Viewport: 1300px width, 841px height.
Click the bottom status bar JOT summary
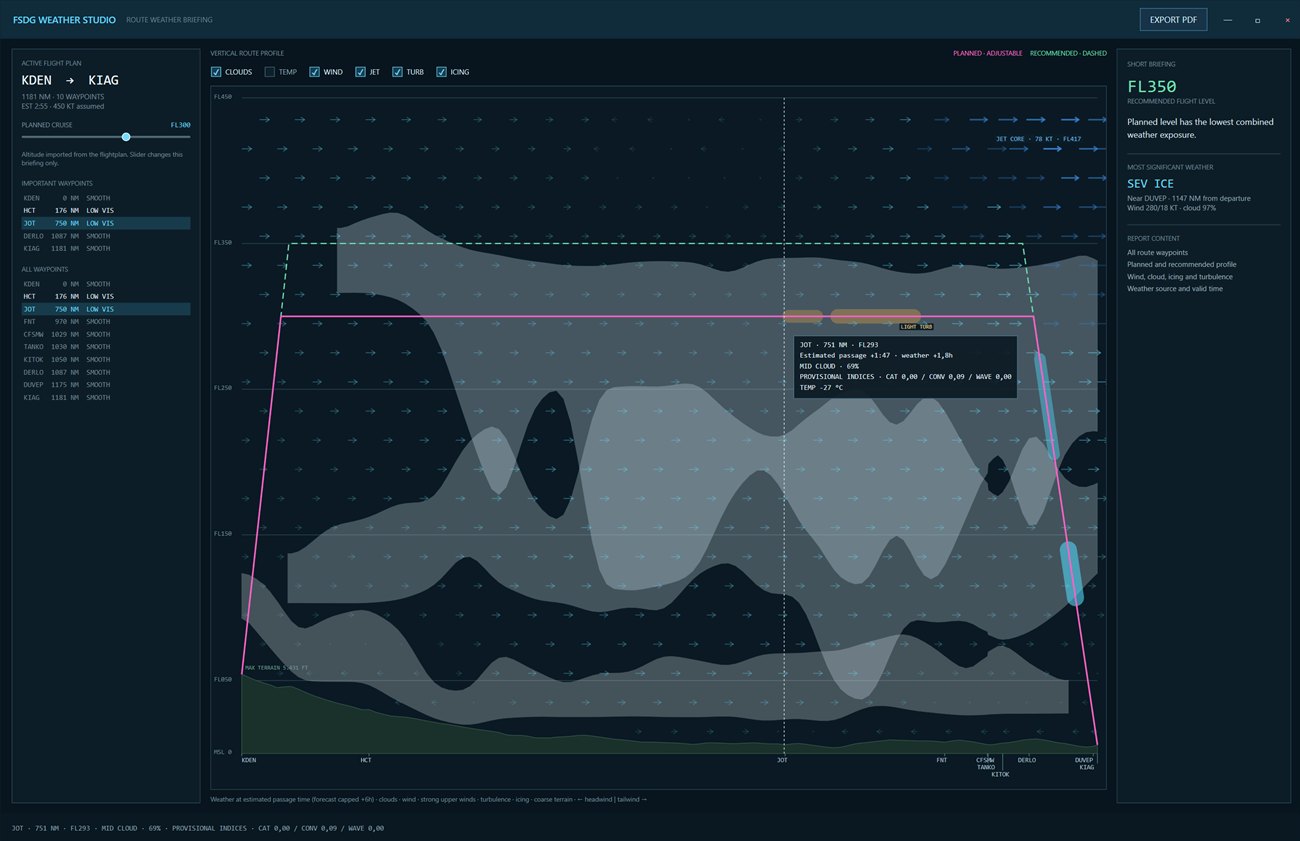[x=198, y=828]
